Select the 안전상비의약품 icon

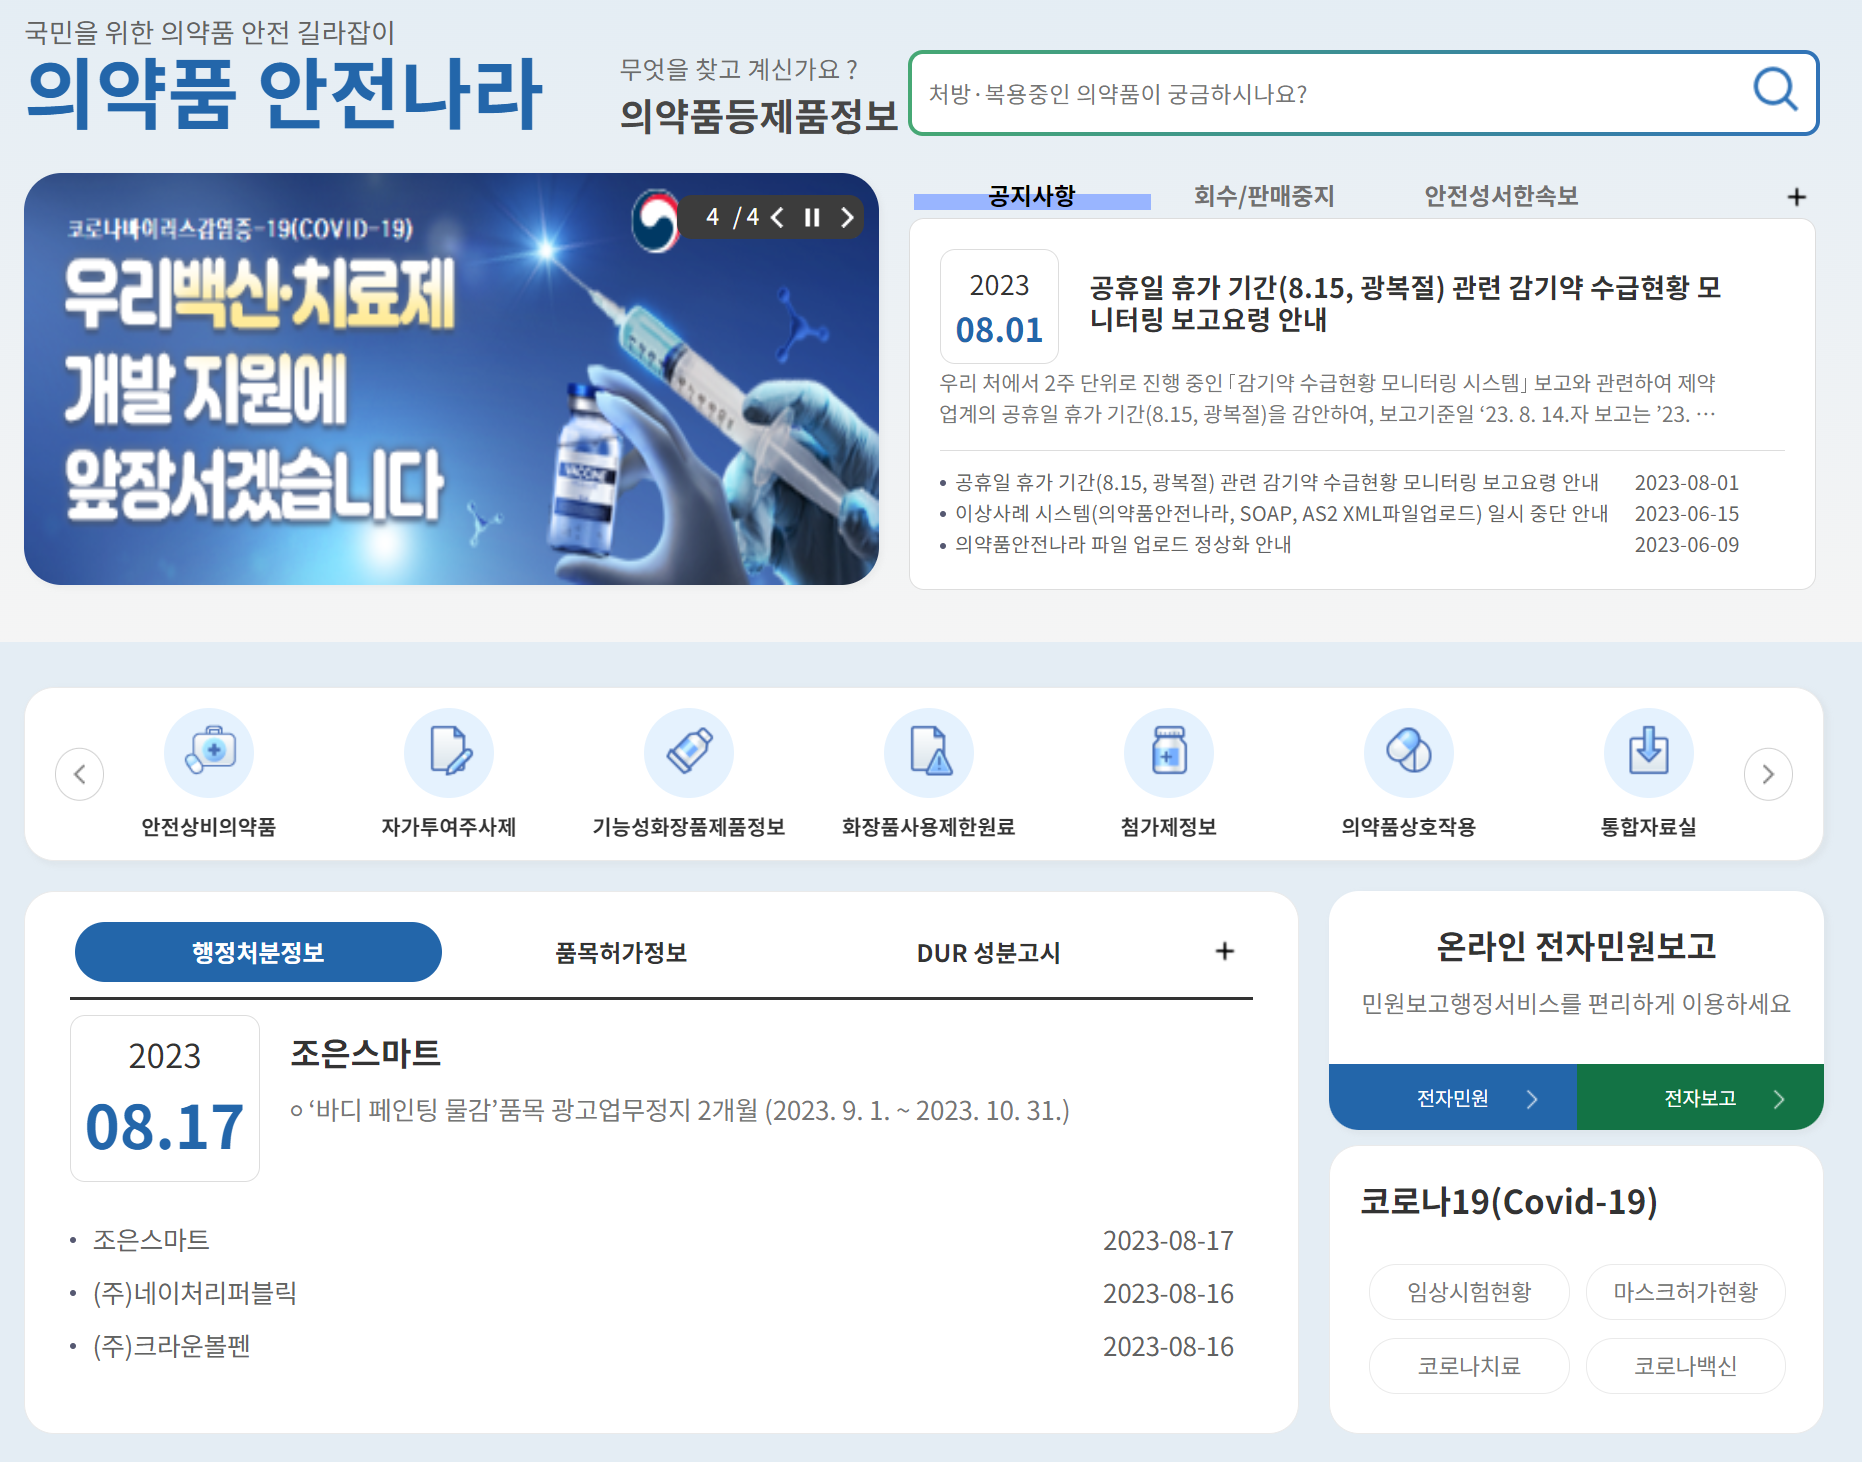point(209,752)
